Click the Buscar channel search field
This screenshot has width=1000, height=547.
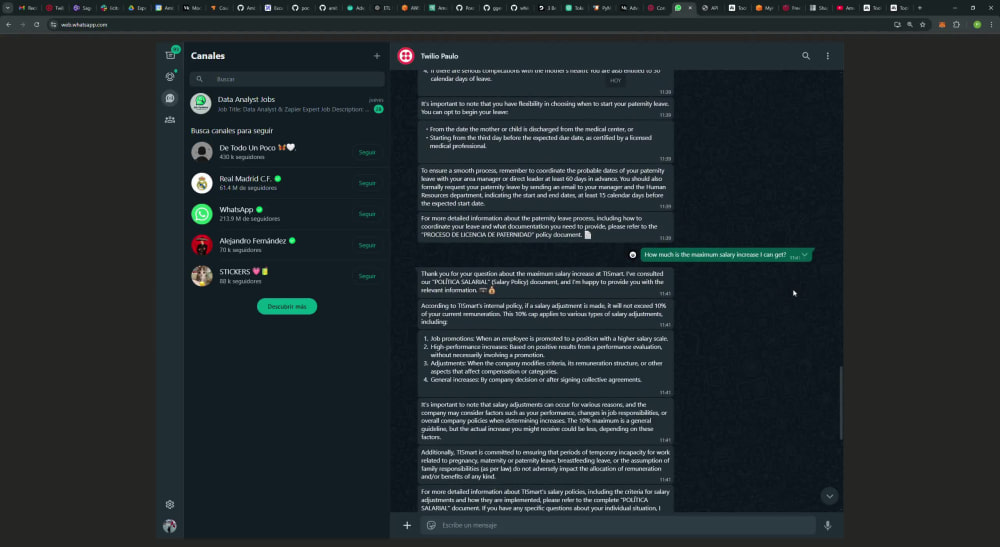pyautogui.click(x=287, y=79)
